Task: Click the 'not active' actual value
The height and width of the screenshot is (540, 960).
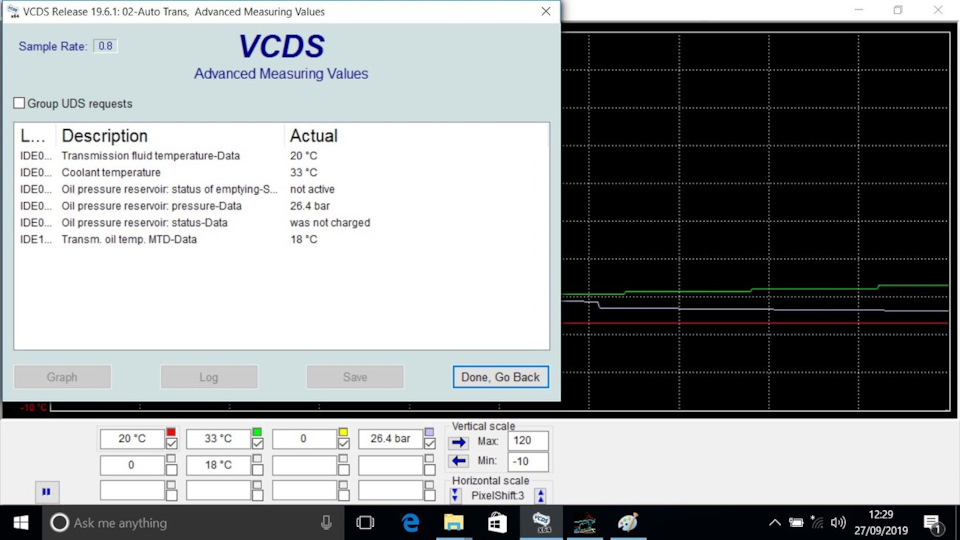Action: [x=312, y=189]
